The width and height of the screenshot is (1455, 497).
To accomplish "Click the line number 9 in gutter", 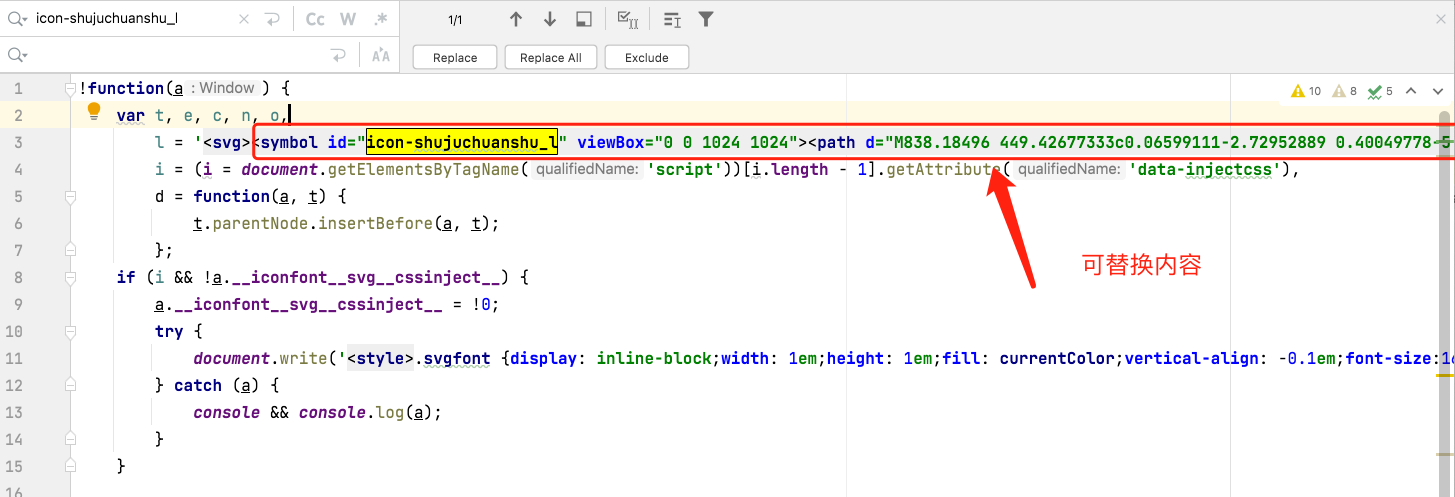I will point(18,304).
